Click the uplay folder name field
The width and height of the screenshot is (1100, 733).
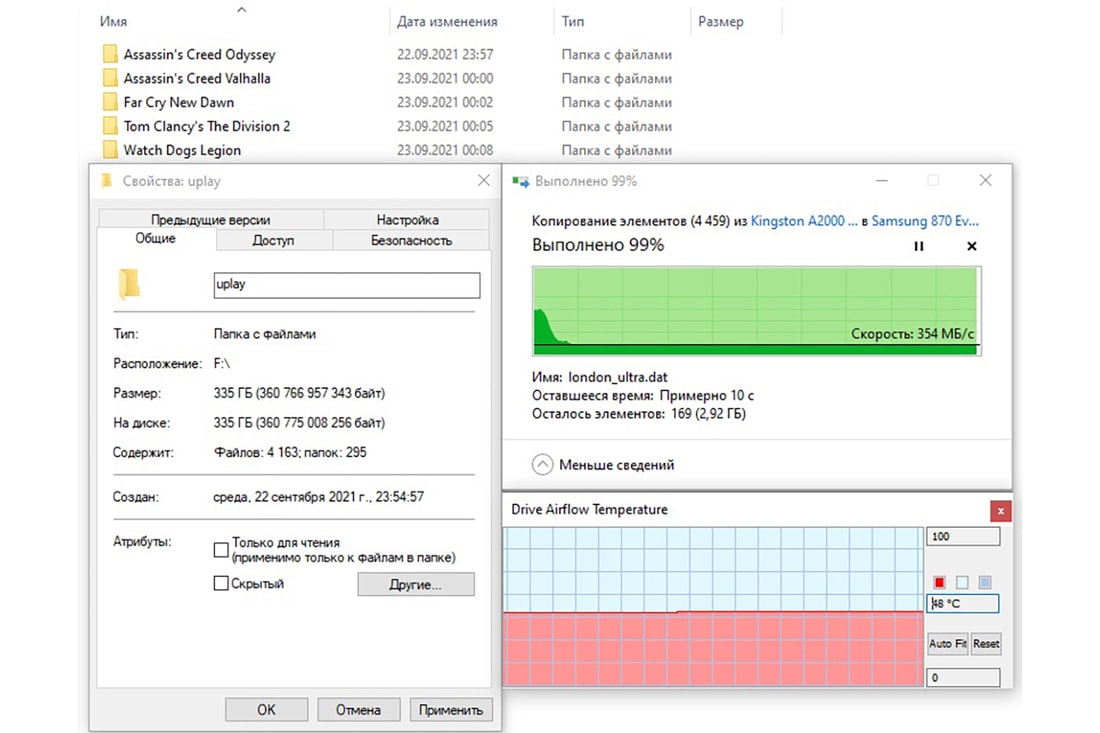coord(347,285)
